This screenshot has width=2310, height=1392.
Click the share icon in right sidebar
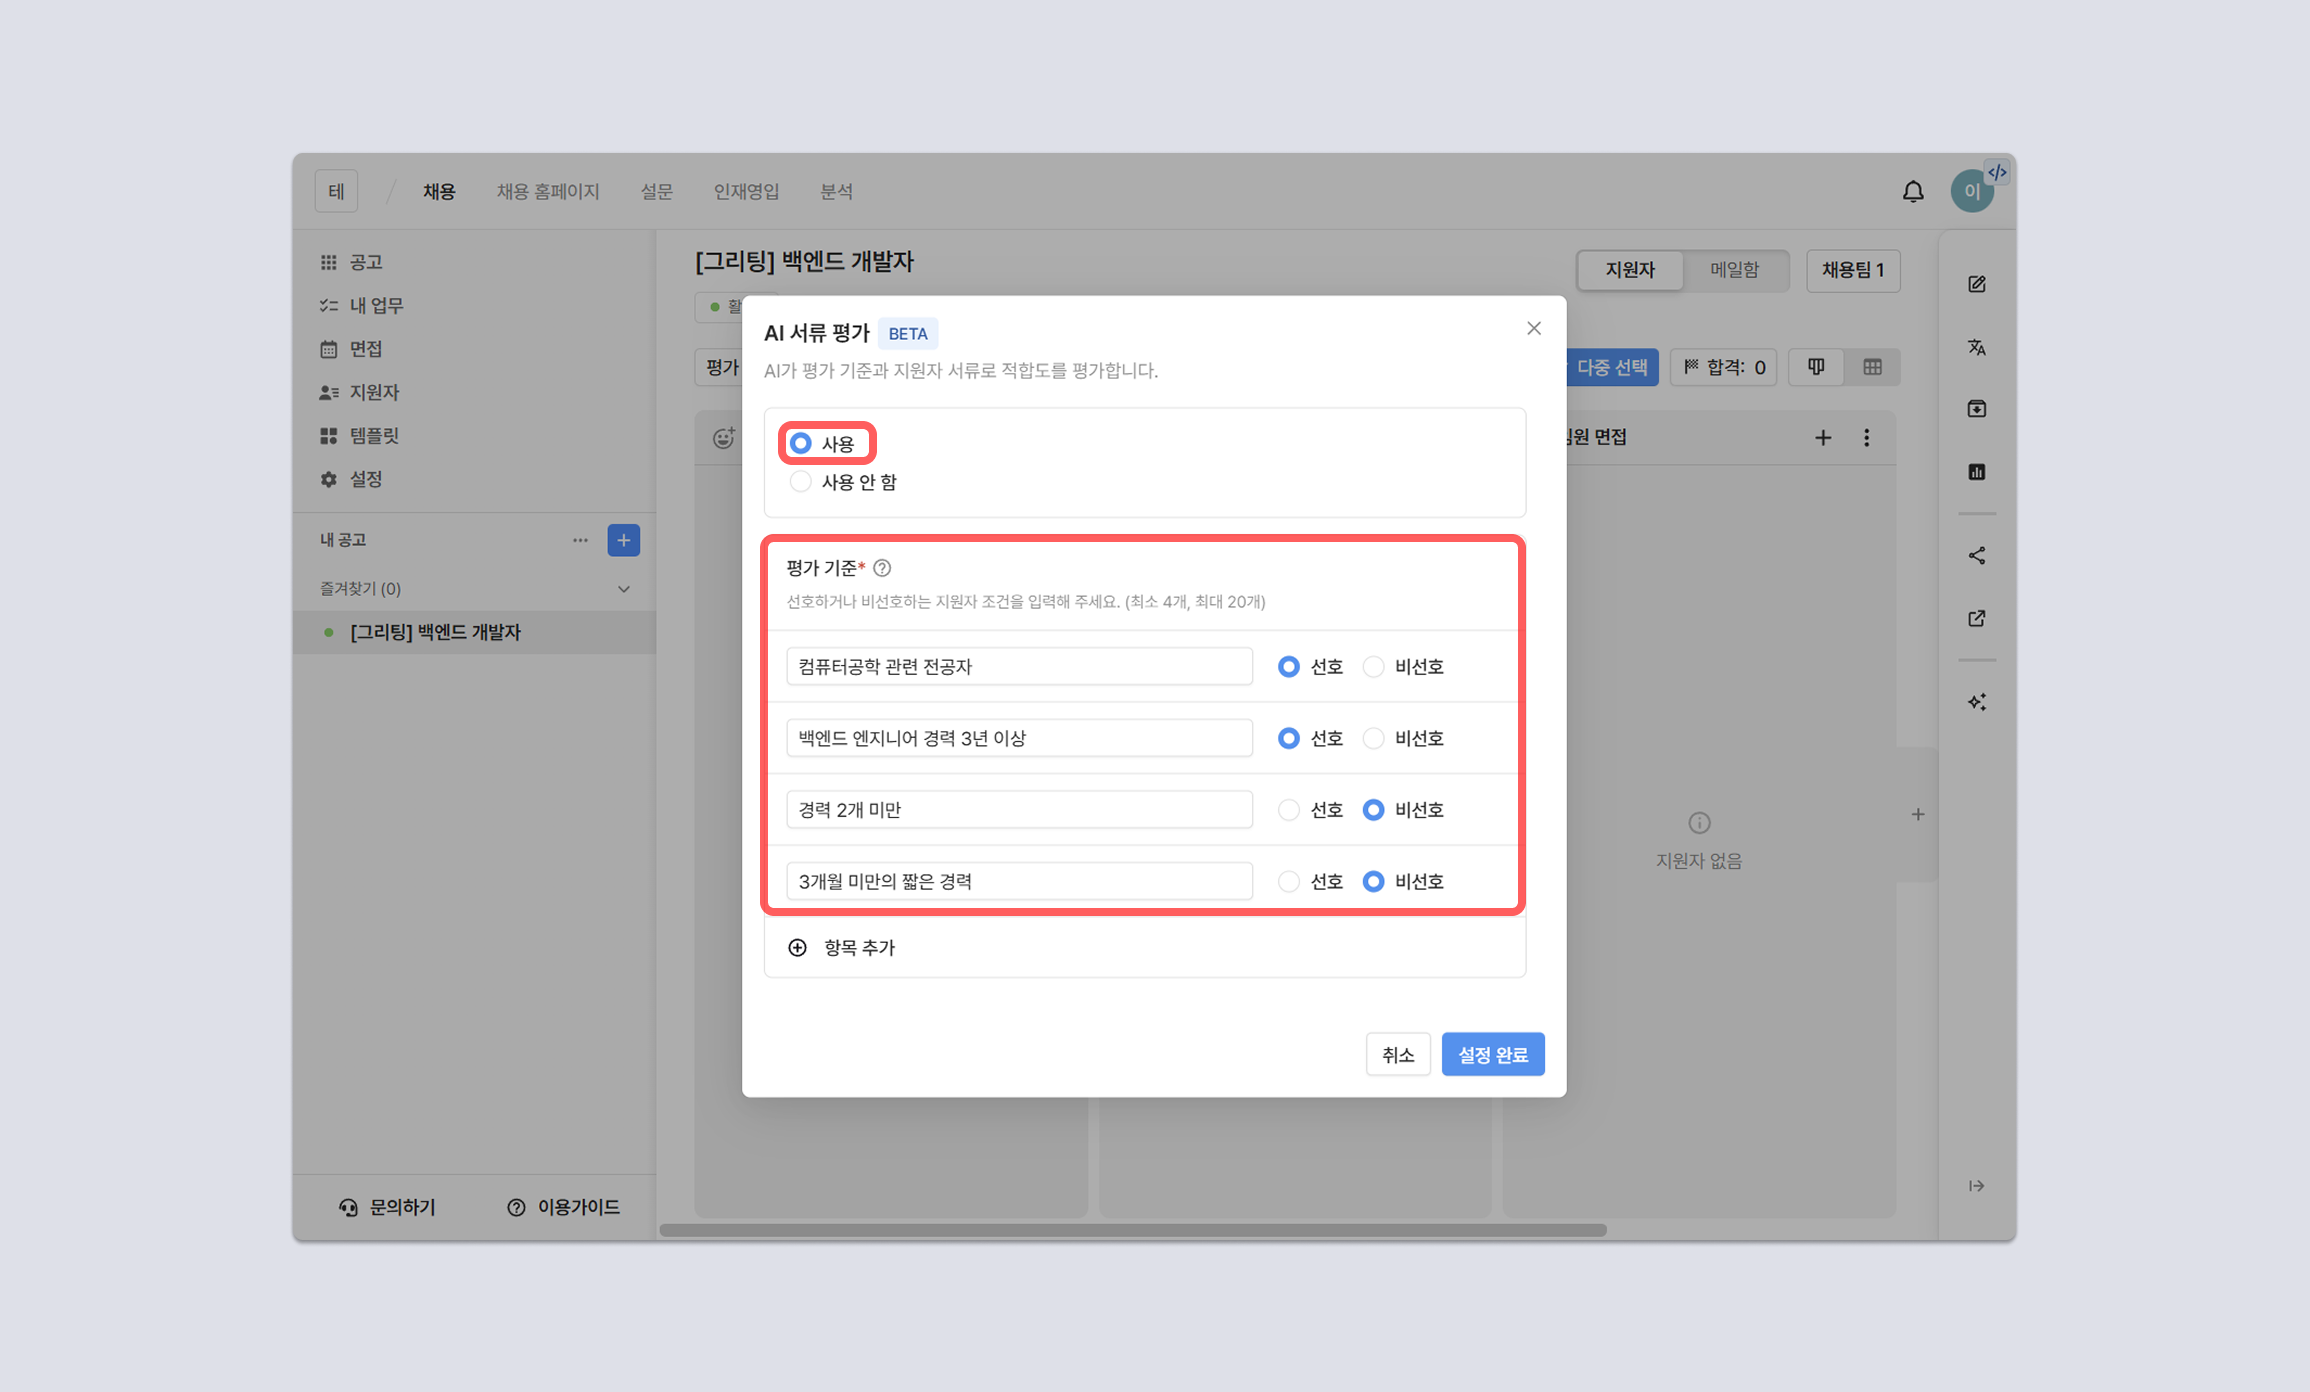point(1976,556)
